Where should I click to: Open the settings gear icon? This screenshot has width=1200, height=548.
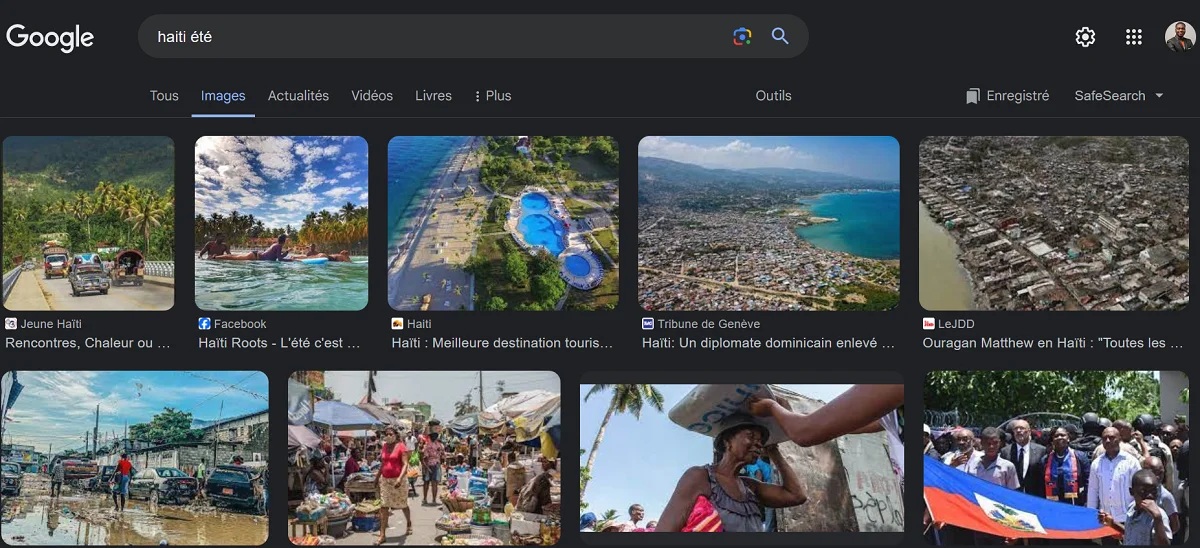click(x=1085, y=37)
